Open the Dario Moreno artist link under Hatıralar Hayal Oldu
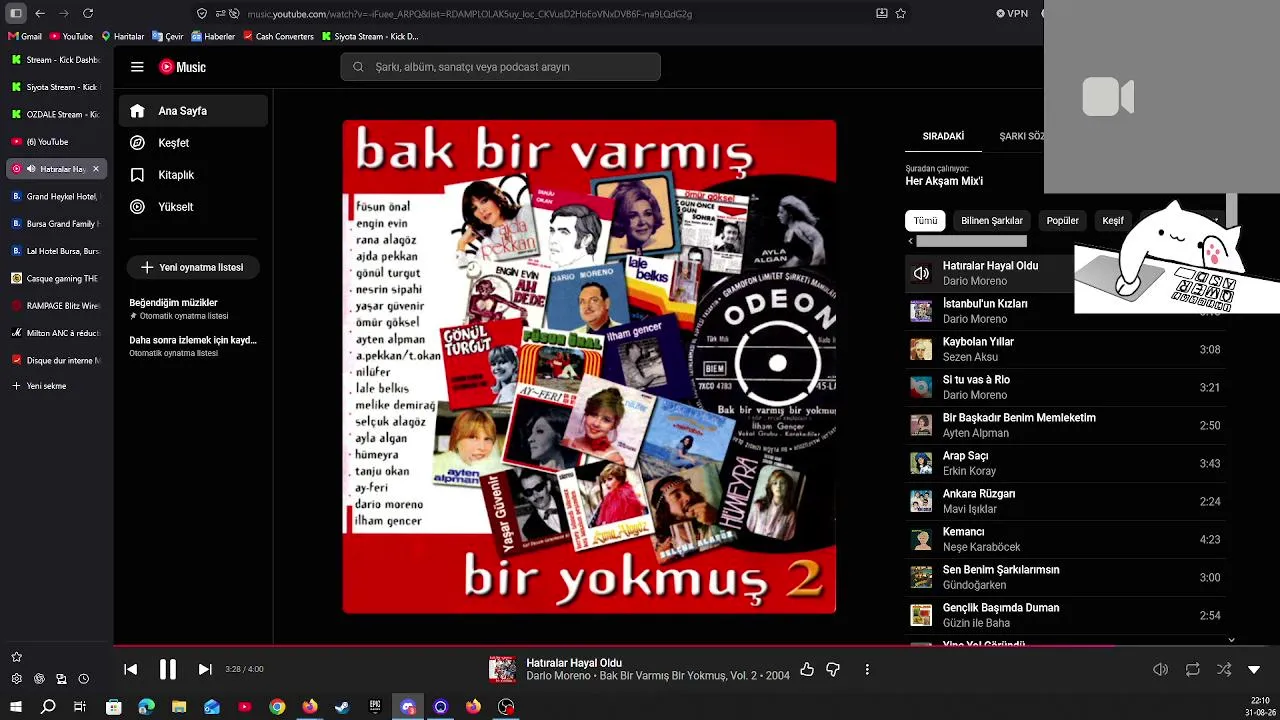Screen dimensions: 1280x720 [x=975, y=281]
